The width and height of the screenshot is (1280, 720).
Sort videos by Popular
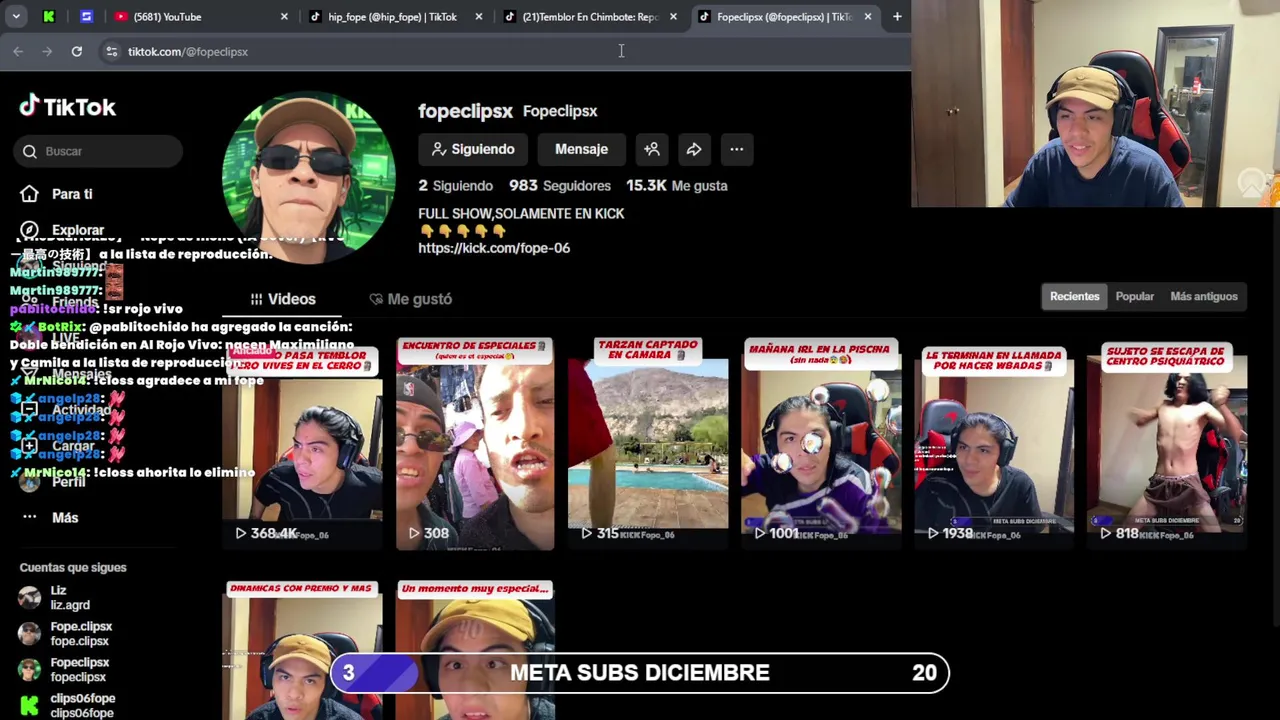[x=1134, y=296]
